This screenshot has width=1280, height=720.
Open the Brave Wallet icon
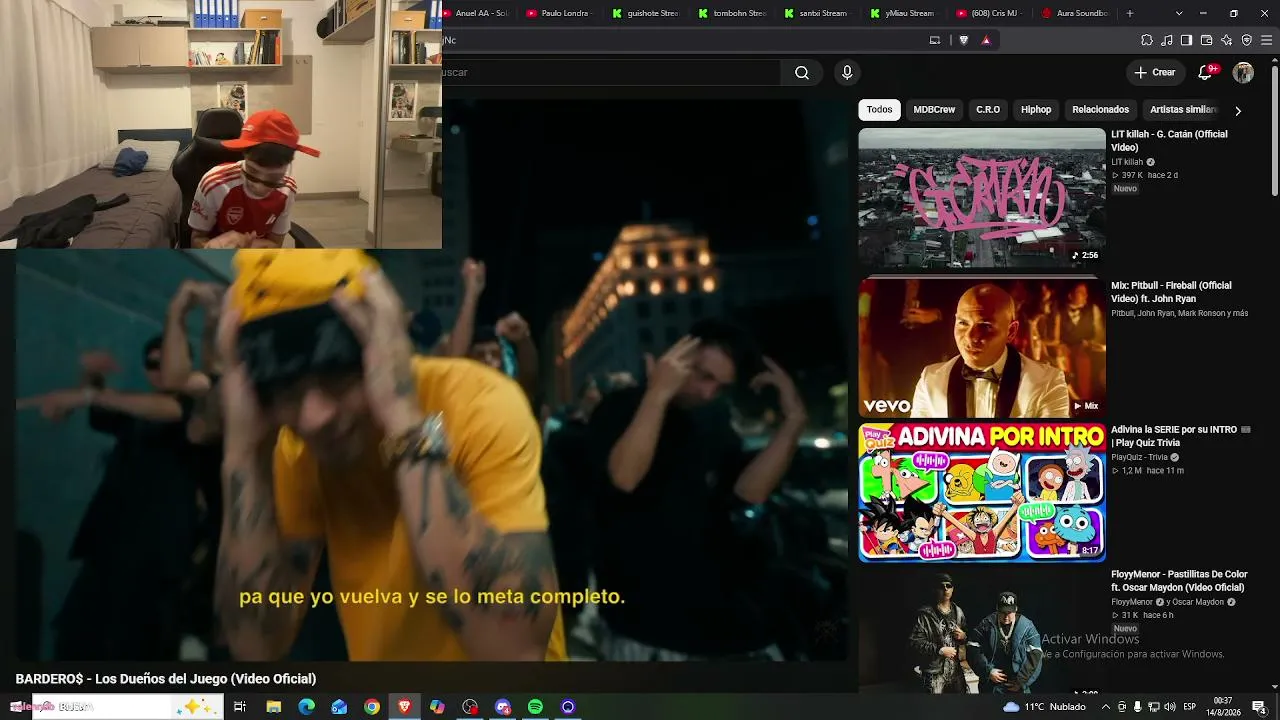click(x=1206, y=40)
